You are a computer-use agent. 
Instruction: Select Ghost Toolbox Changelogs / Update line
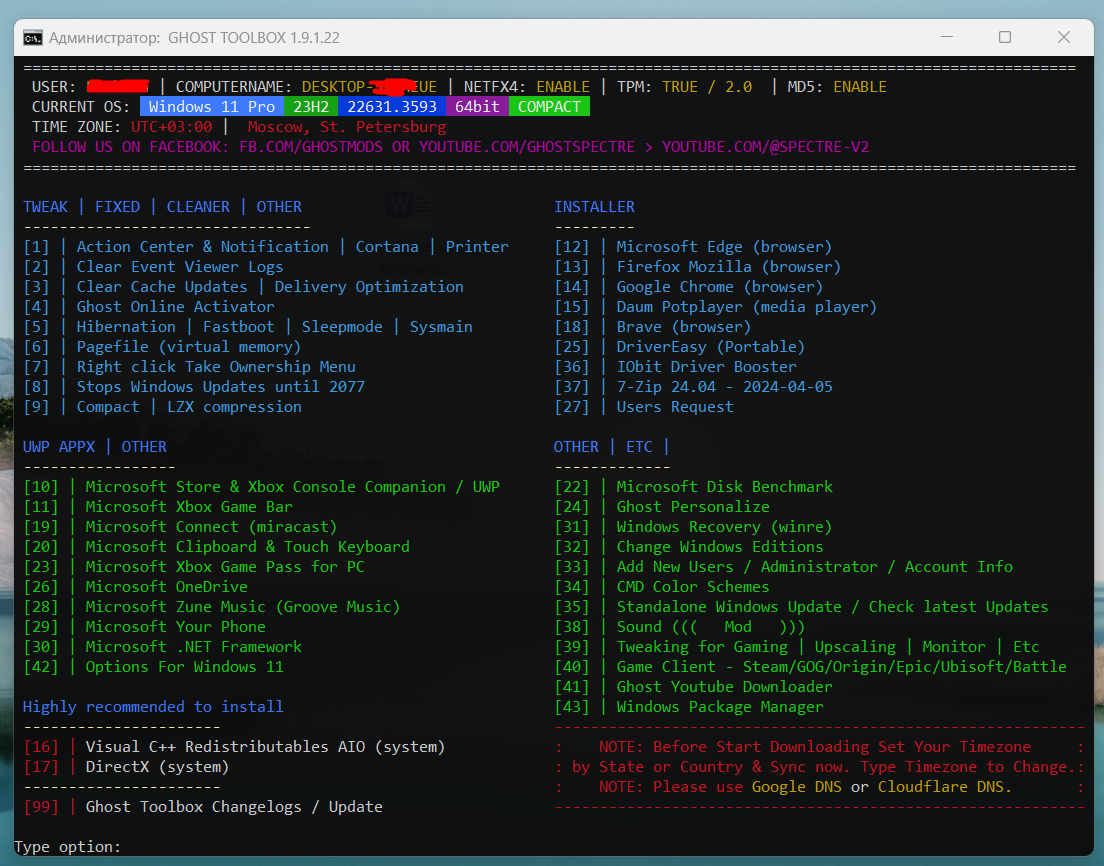tap(233, 807)
